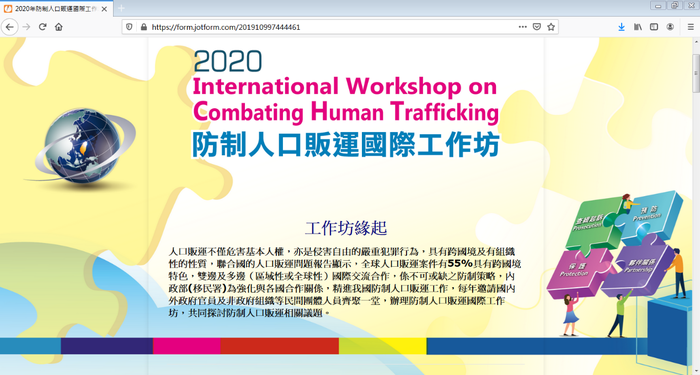The image size is (700, 375).
Task: Click the title International Workshop on
Action: click(x=345, y=86)
